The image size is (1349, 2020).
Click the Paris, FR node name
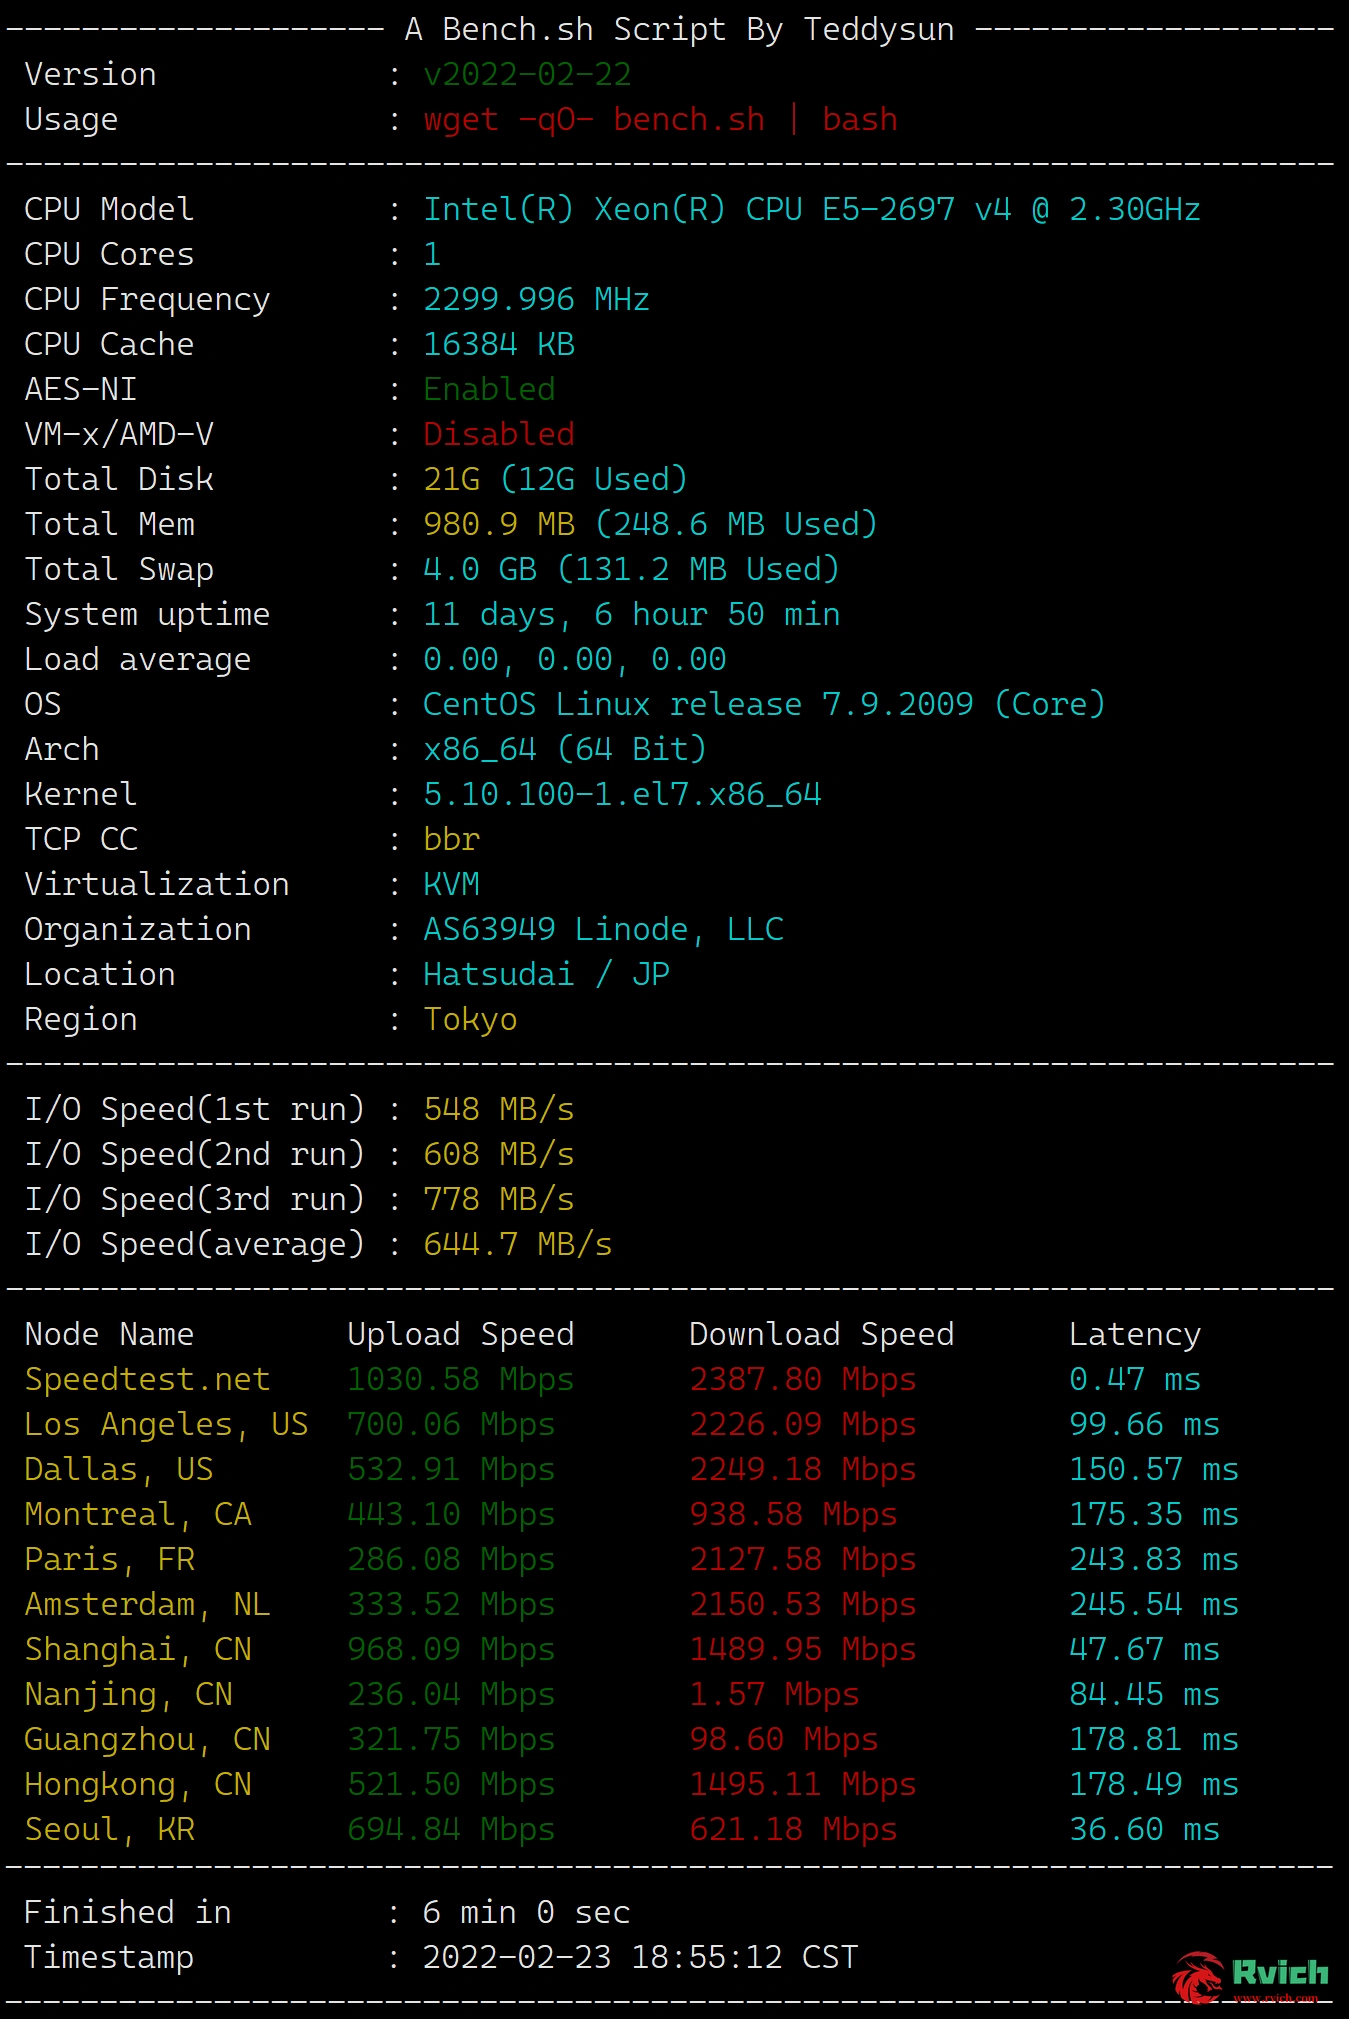(109, 1559)
